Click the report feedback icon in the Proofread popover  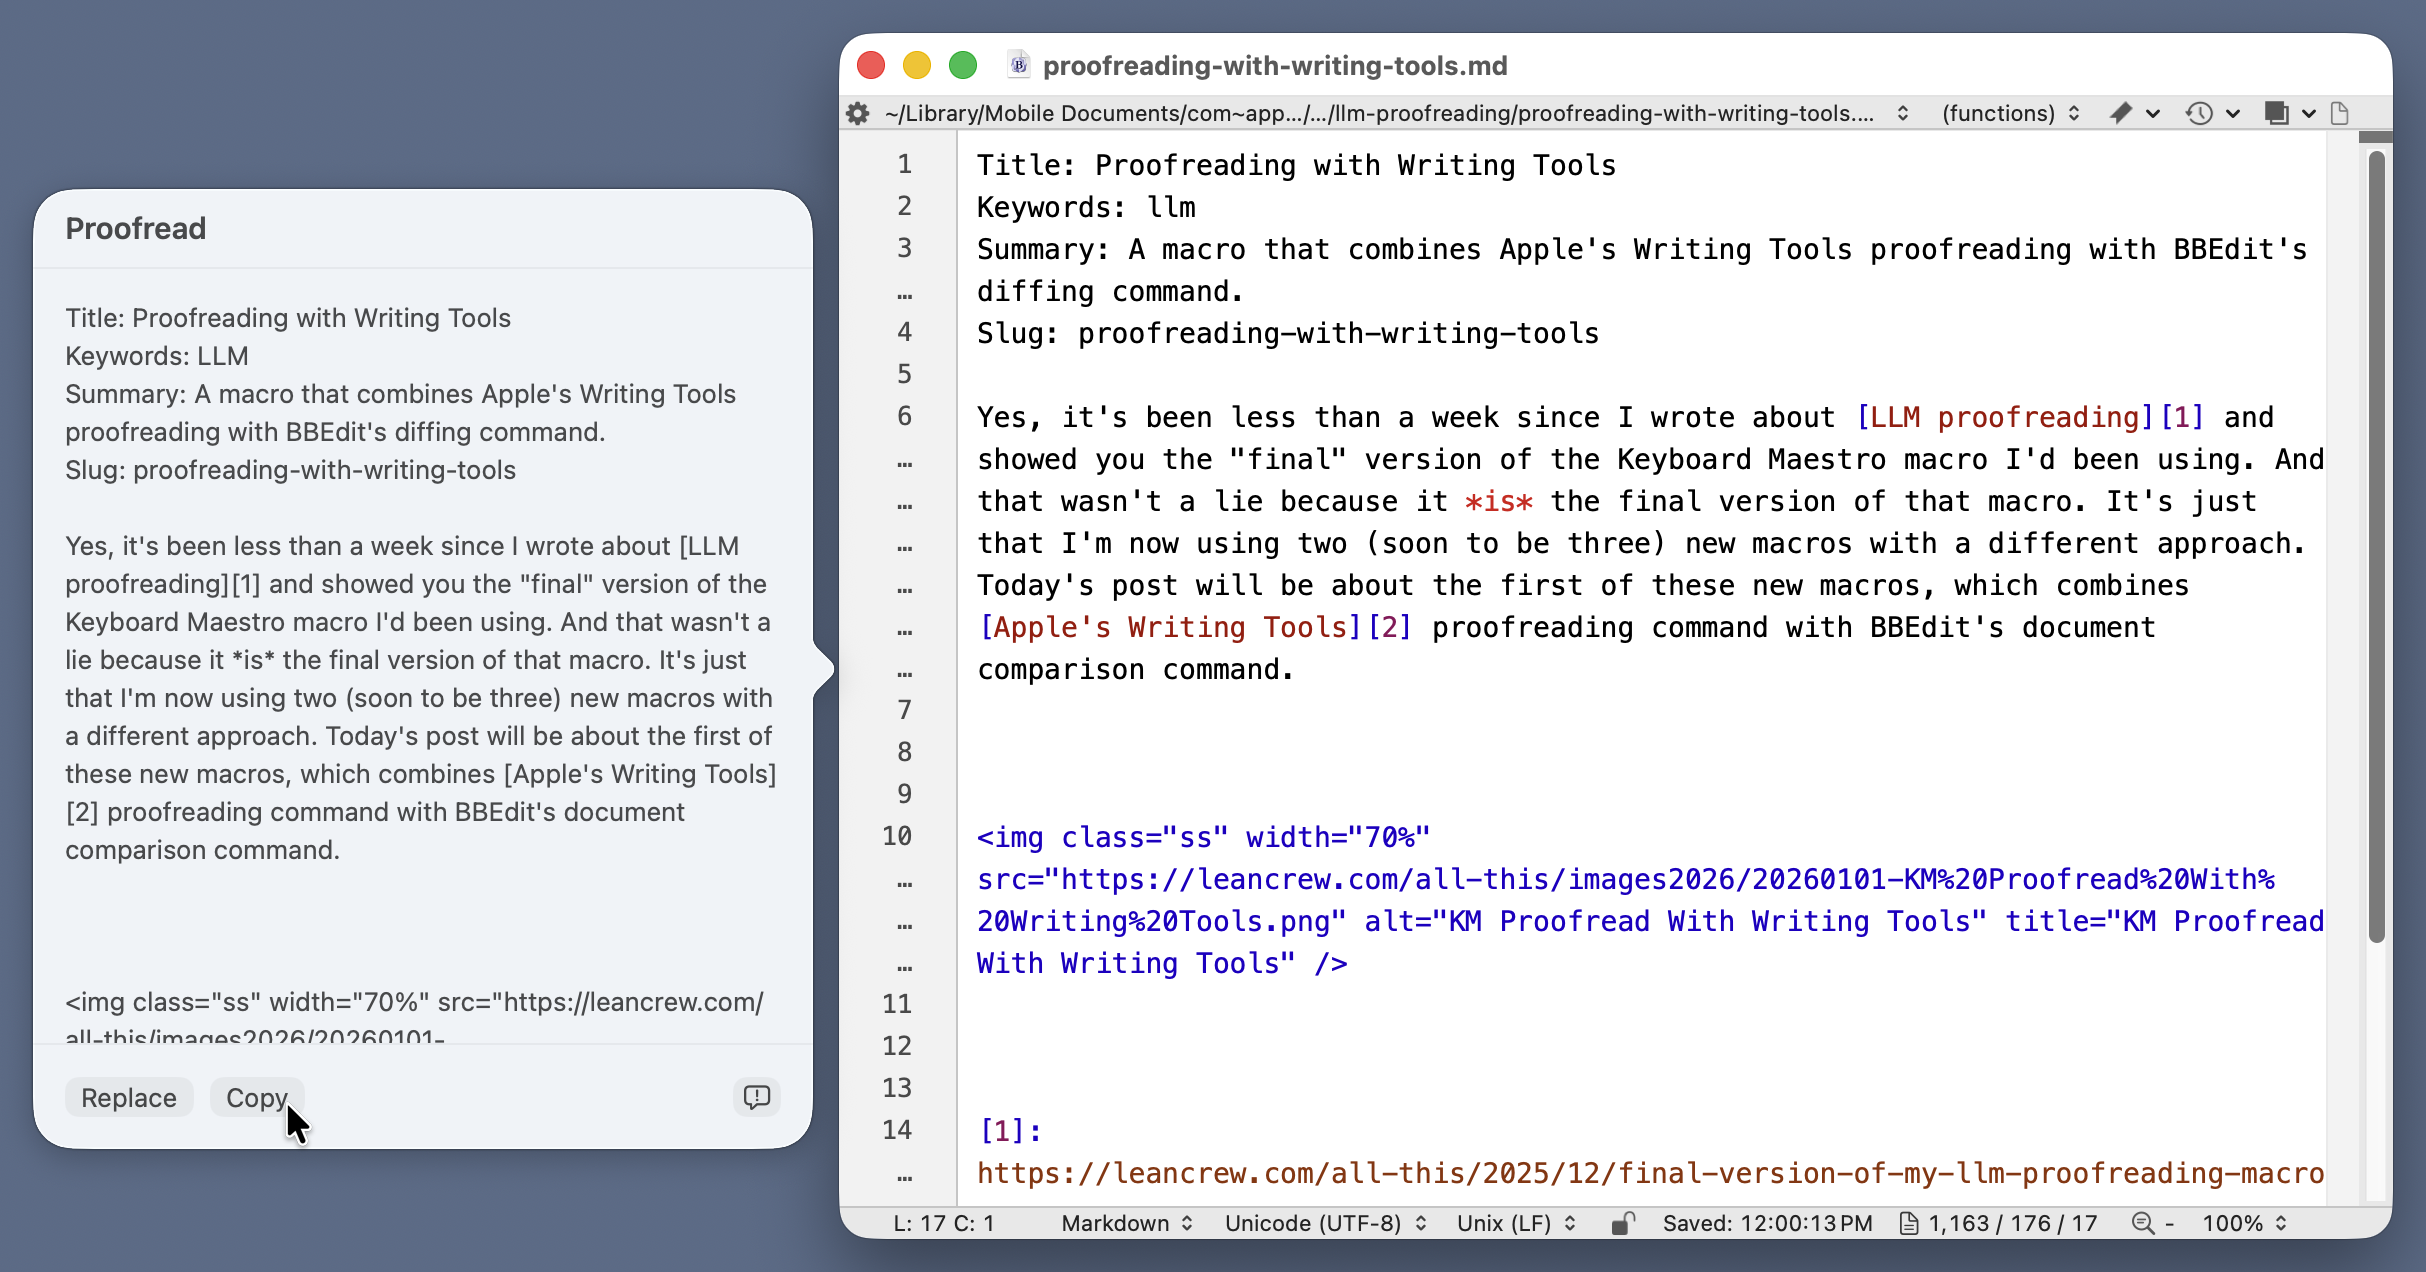tap(756, 1097)
